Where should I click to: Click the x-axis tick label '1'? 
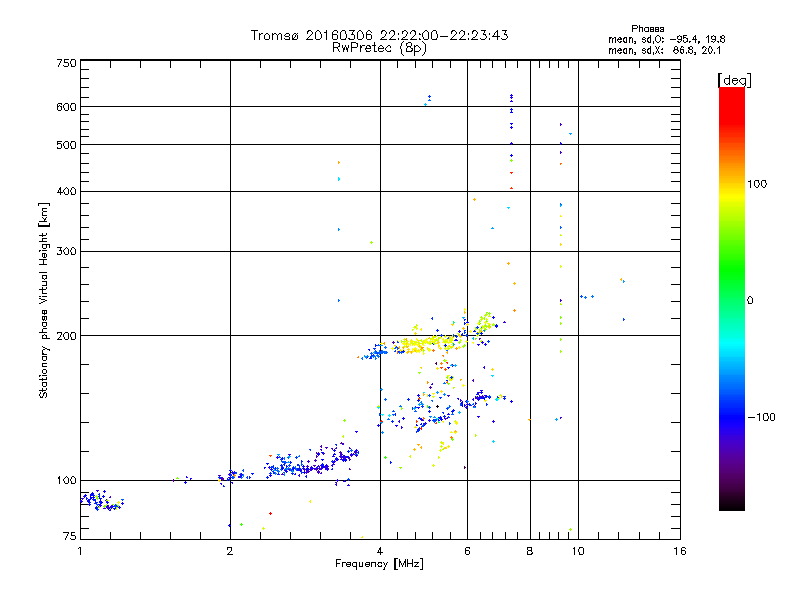coord(80,551)
